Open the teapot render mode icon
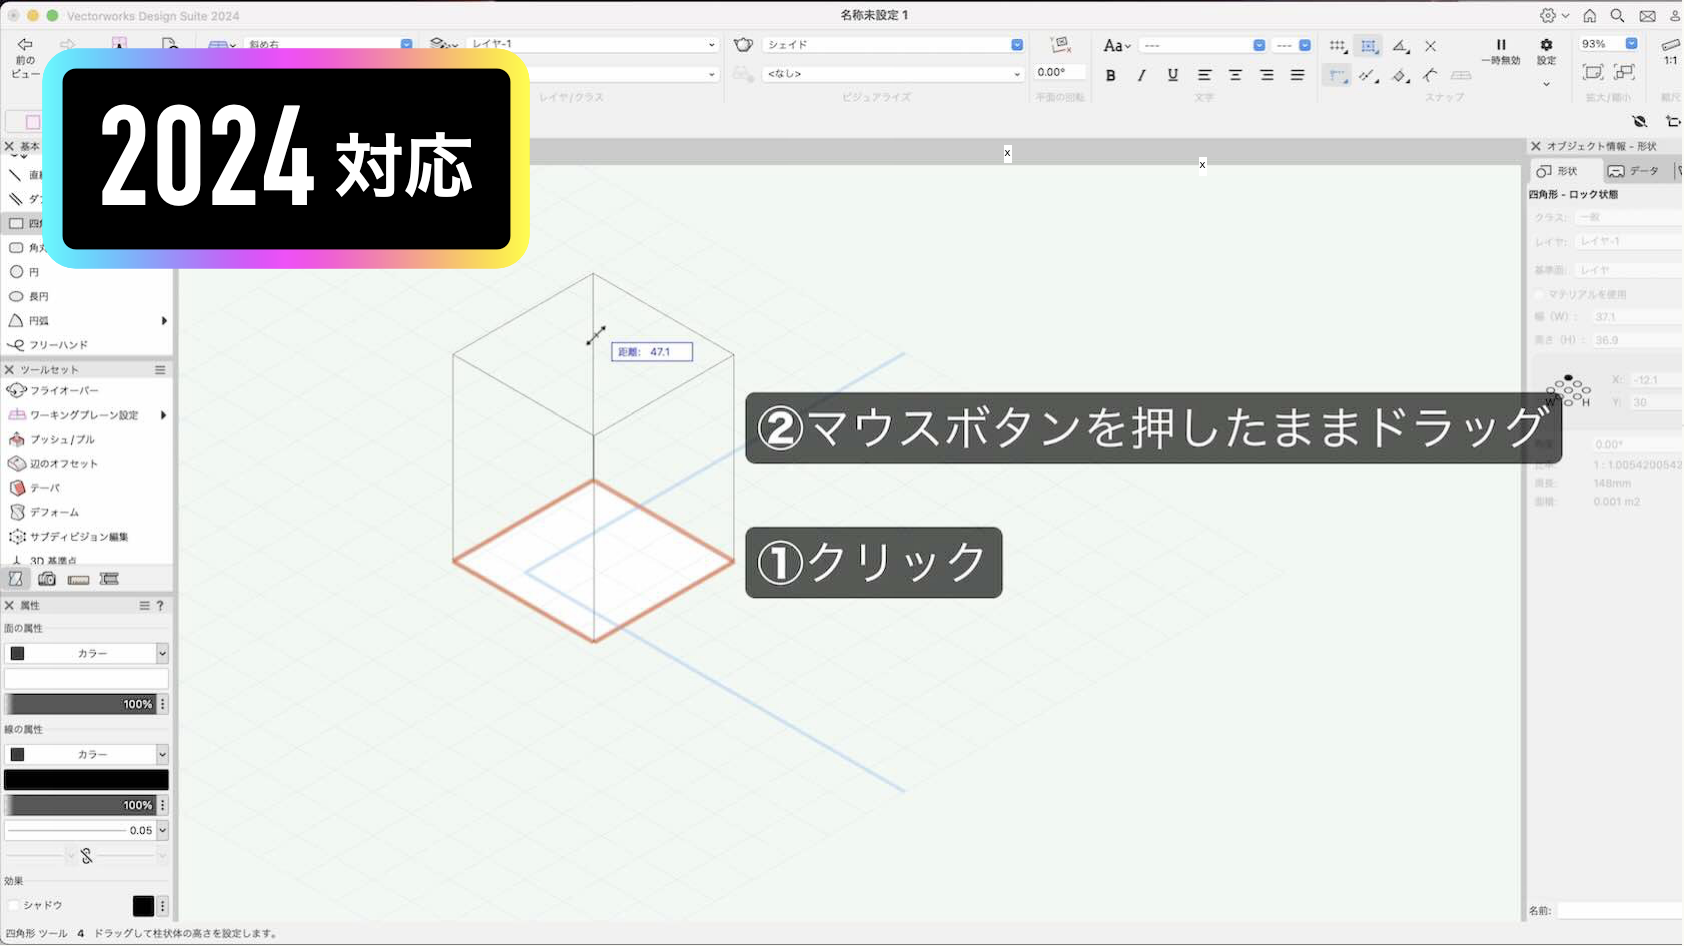This screenshot has height=946, width=1684. pyautogui.click(x=743, y=45)
